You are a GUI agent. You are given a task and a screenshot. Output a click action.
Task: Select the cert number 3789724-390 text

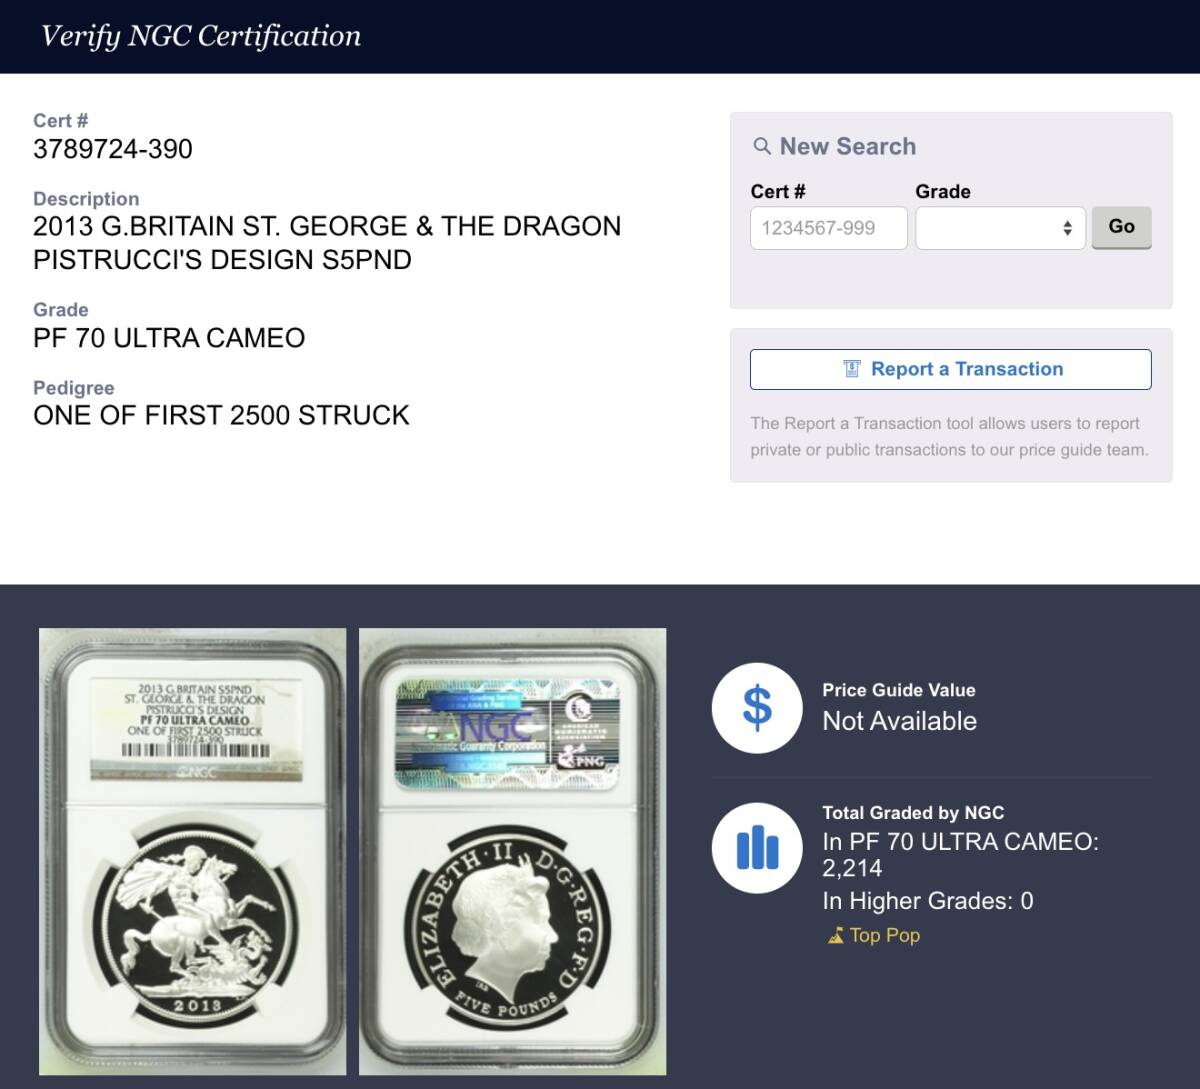coord(113,149)
